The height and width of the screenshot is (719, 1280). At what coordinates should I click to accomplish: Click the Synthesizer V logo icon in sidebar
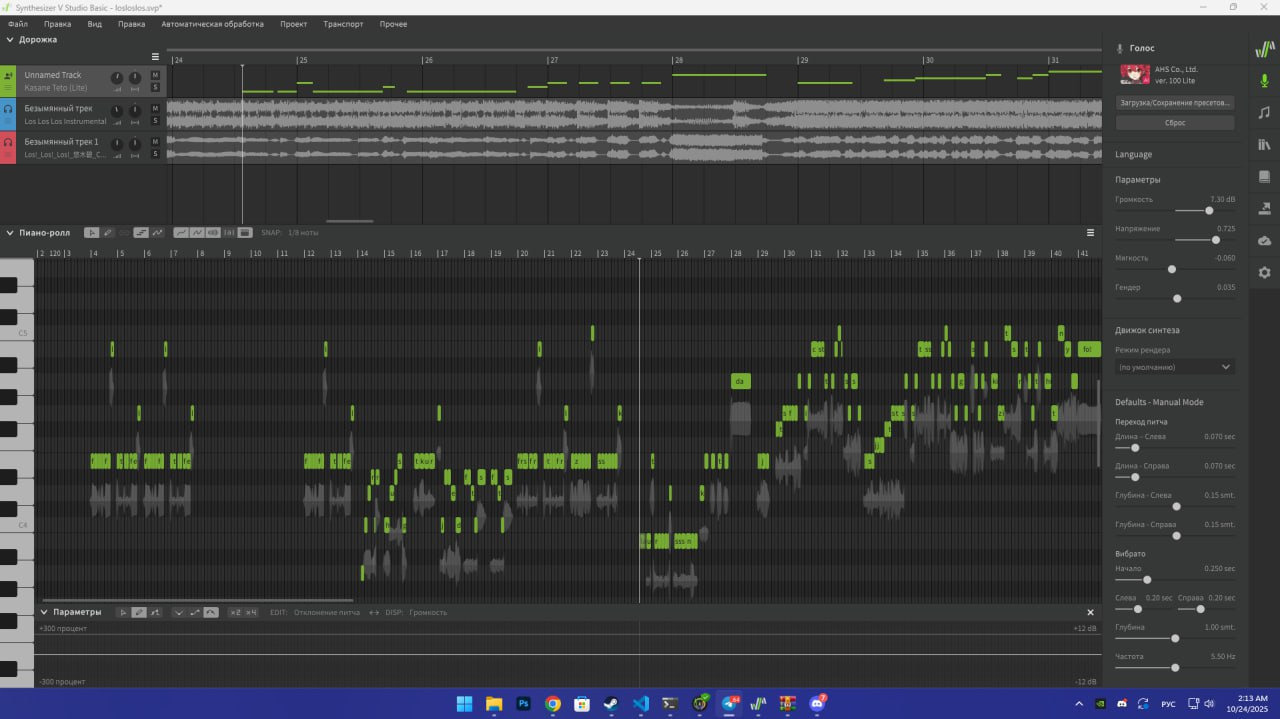(1264, 48)
